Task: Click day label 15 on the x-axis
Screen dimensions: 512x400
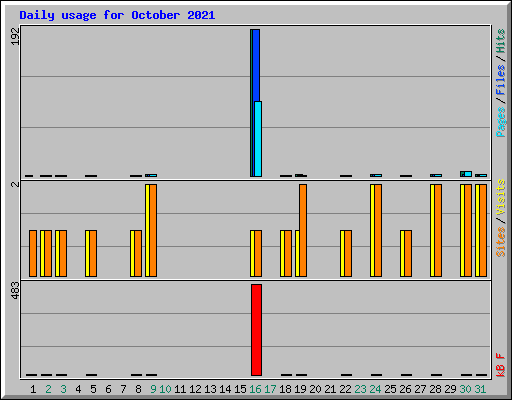Action: pos(240,389)
